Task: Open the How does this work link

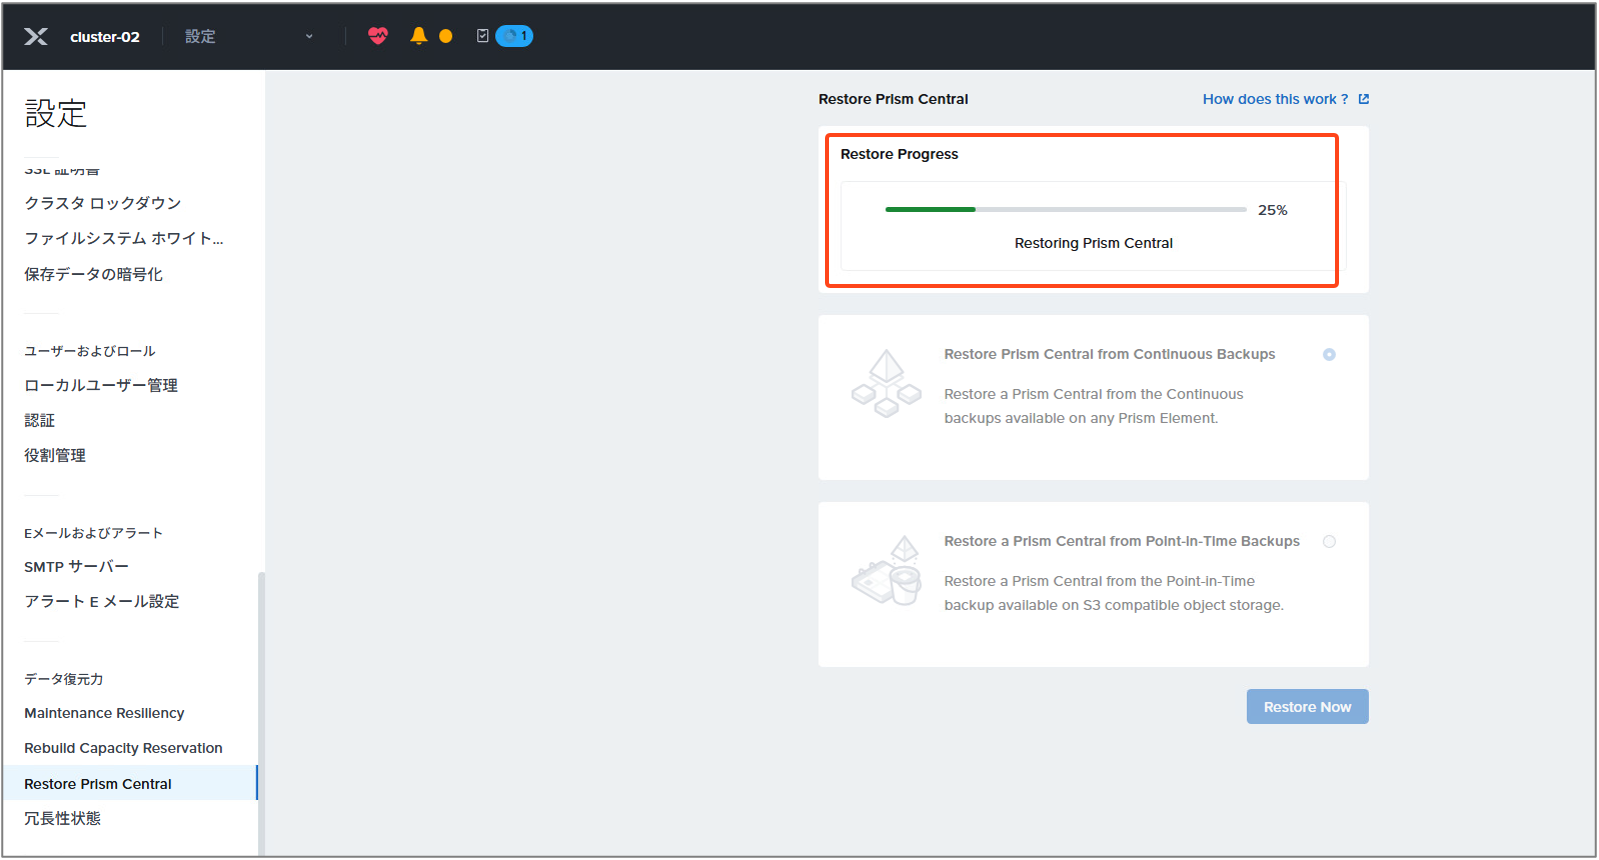Action: coord(1275,99)
